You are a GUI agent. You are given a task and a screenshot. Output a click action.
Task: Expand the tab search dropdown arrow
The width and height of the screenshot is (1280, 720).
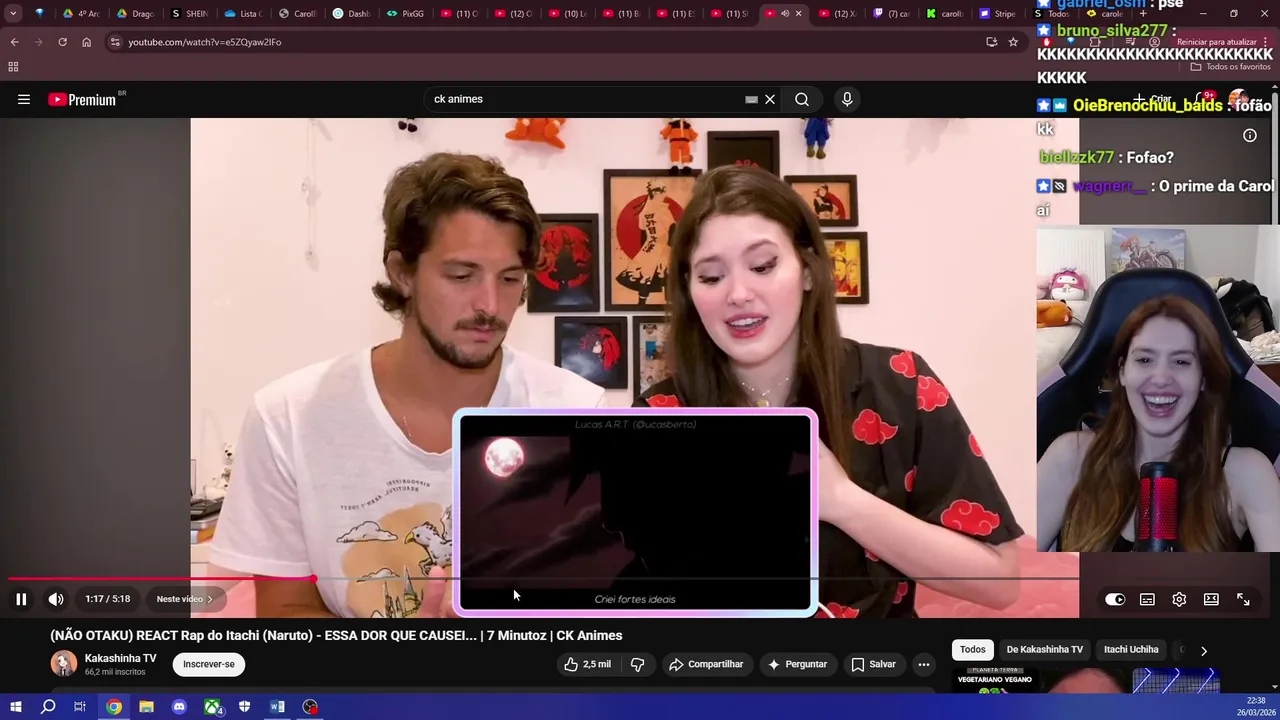tap(13, 14)
